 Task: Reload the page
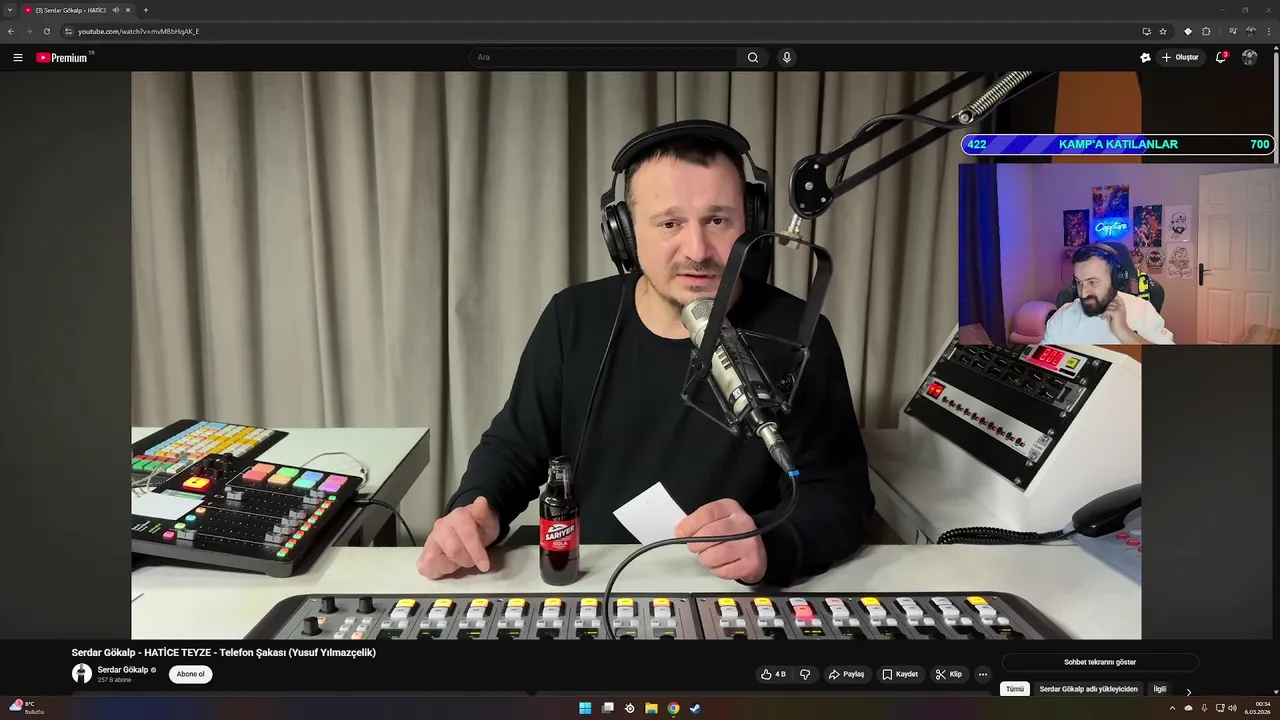coord(46,31)
